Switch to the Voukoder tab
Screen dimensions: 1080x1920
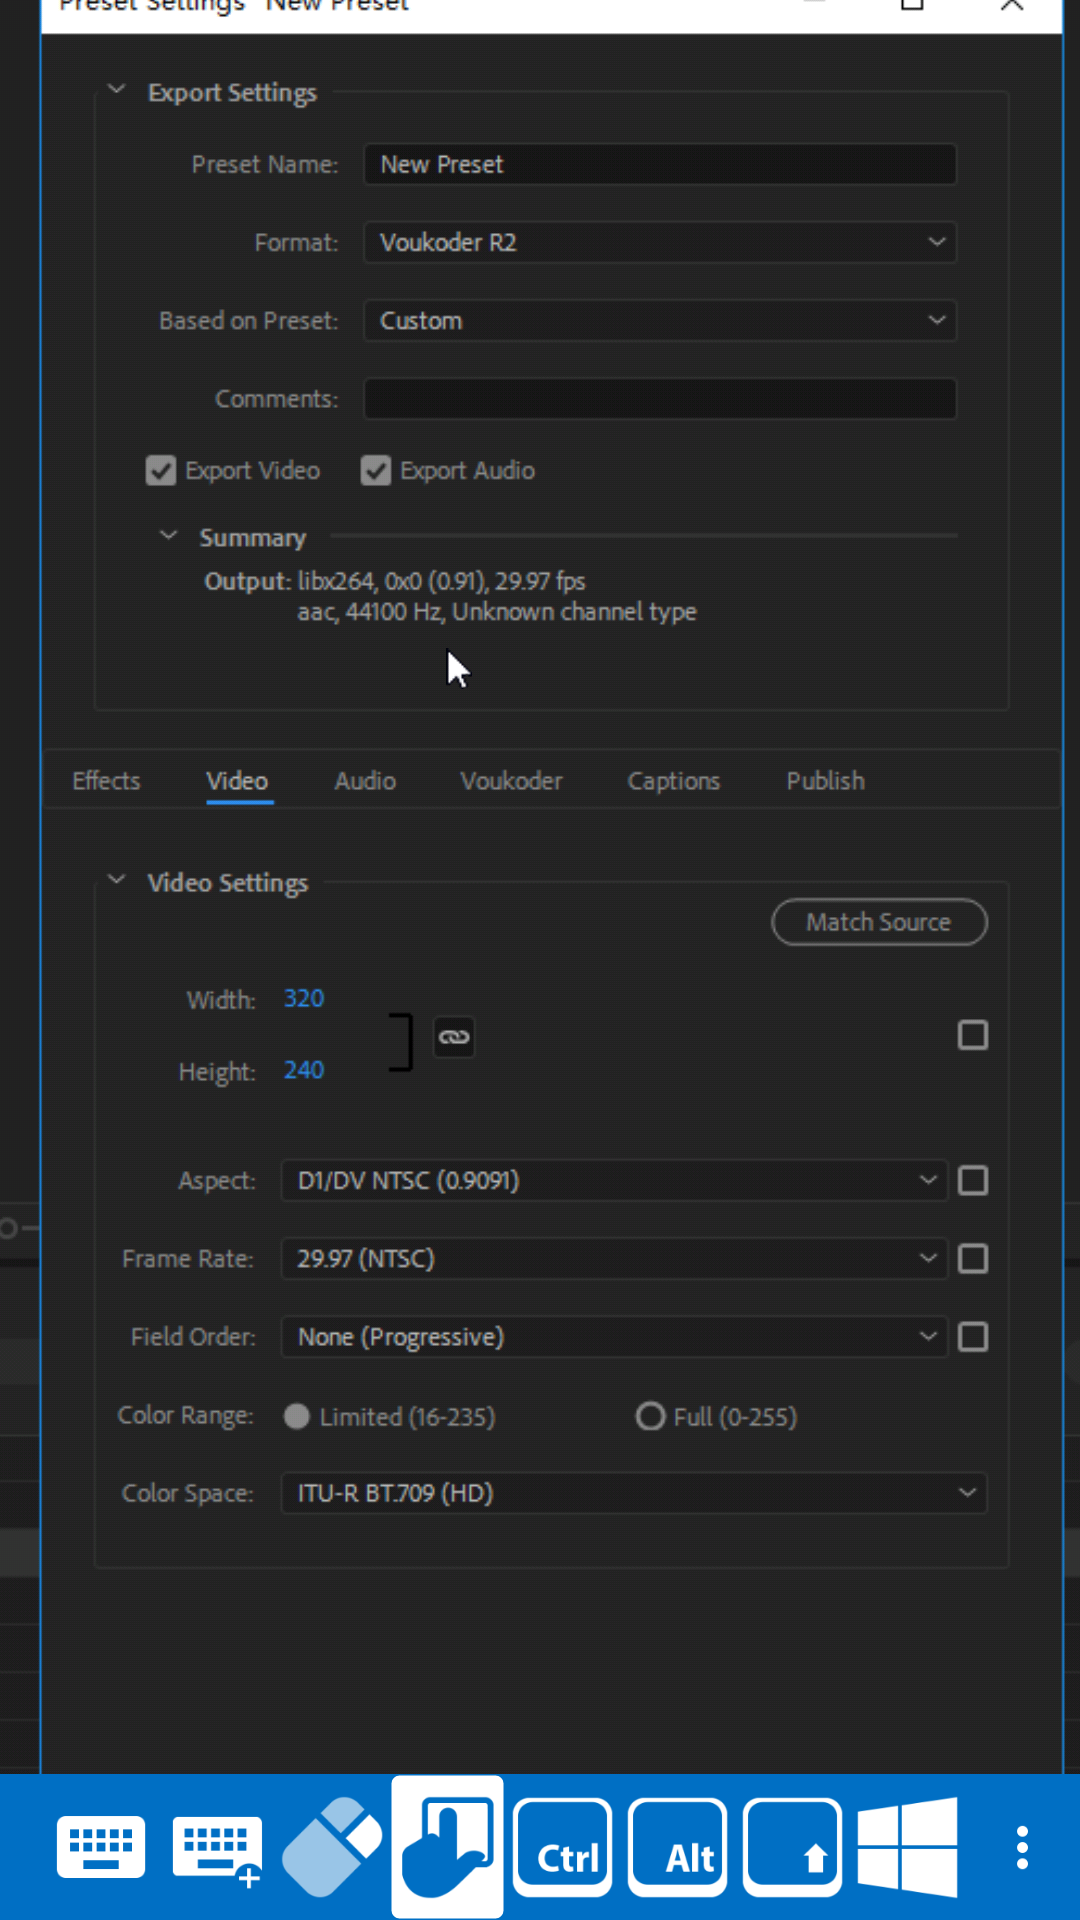(x=511, y=781)
